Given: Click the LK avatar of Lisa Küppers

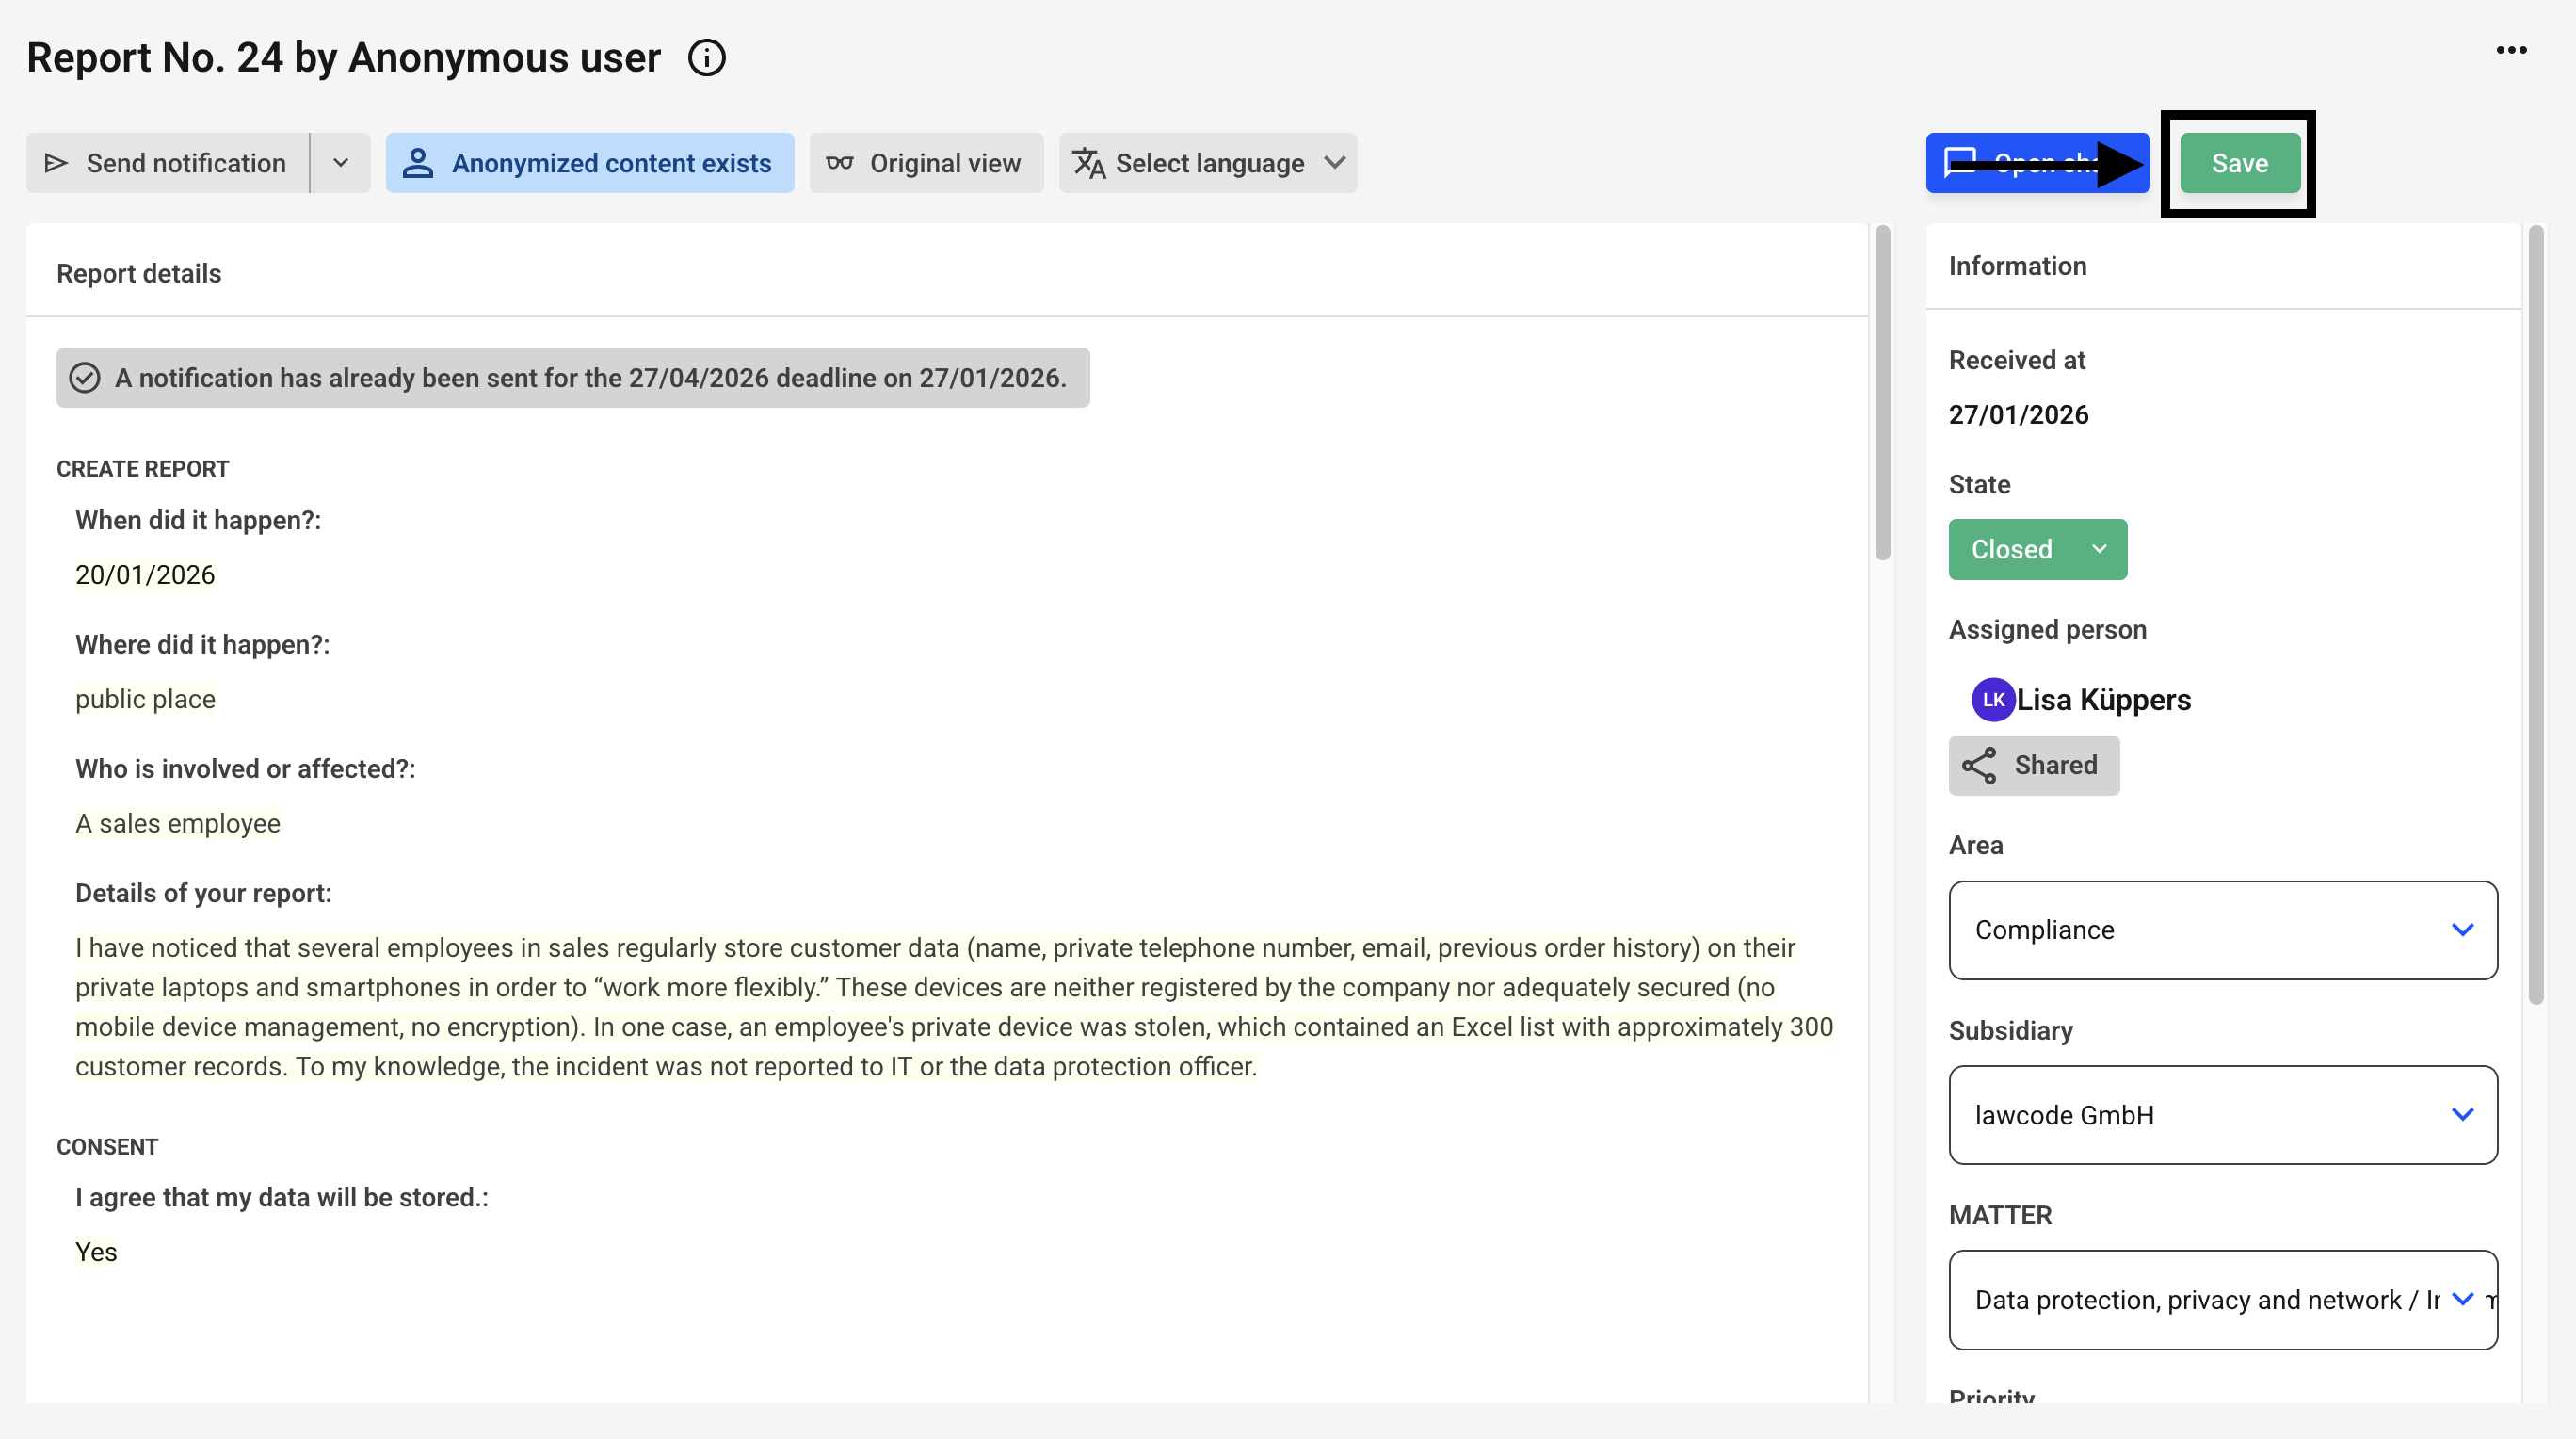Looking at the screenshot, I should click(1992, 700).
